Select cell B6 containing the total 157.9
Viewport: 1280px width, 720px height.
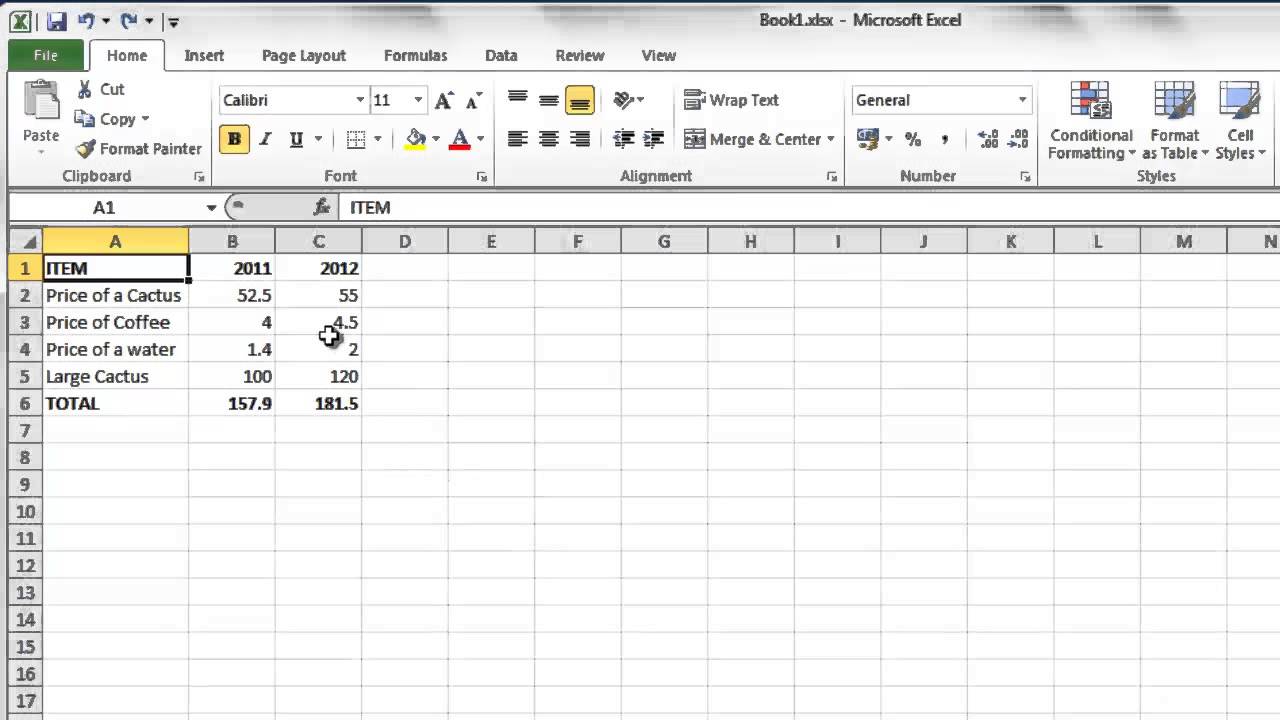click(233, 403)
